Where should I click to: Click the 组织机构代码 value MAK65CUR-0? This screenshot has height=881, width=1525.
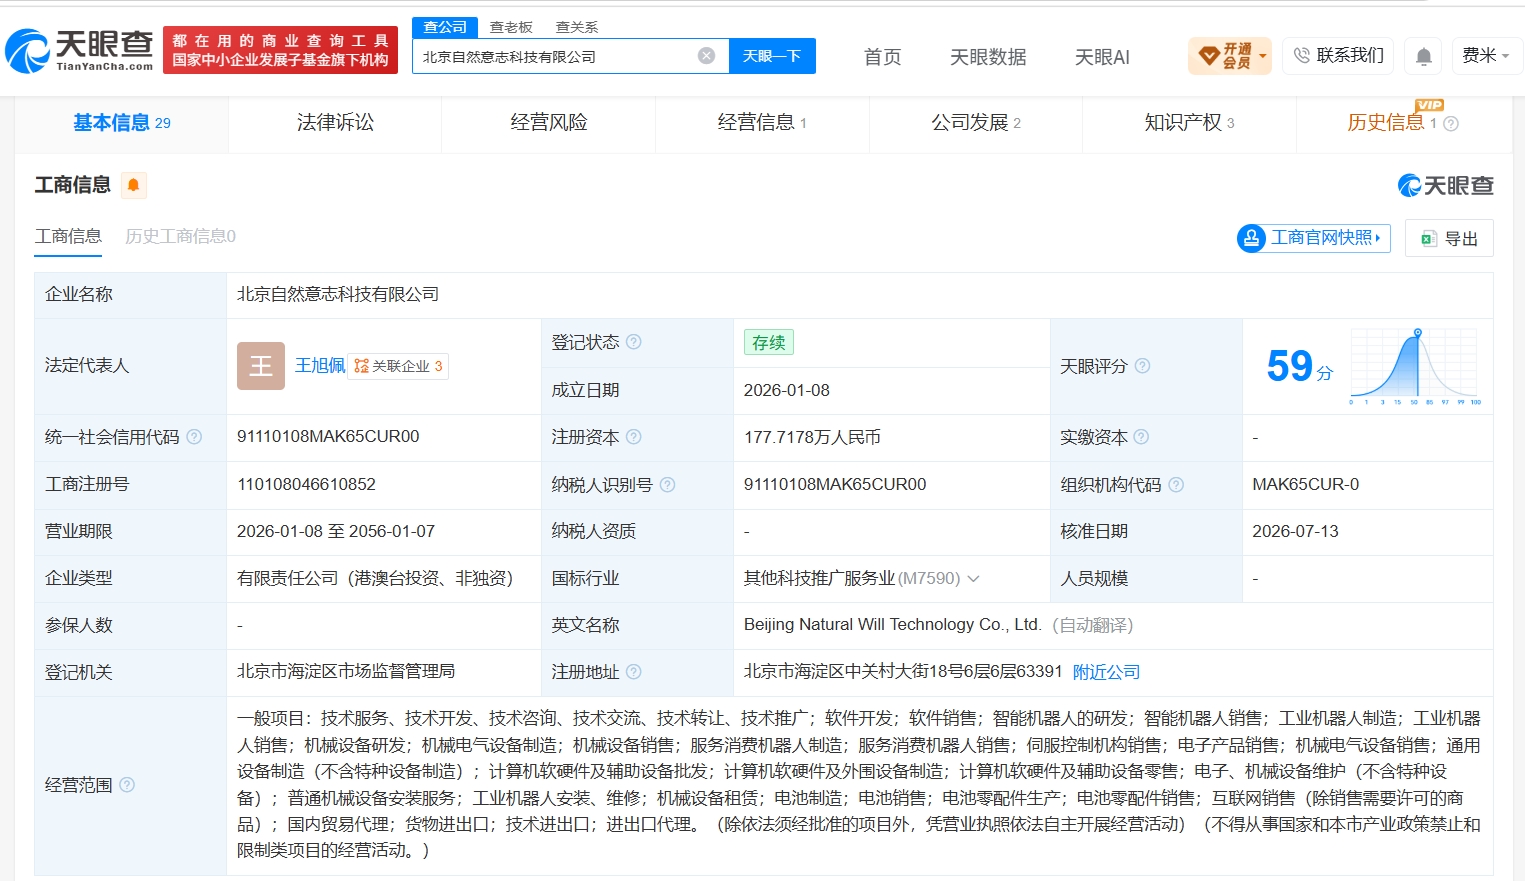coord(1305,485)
